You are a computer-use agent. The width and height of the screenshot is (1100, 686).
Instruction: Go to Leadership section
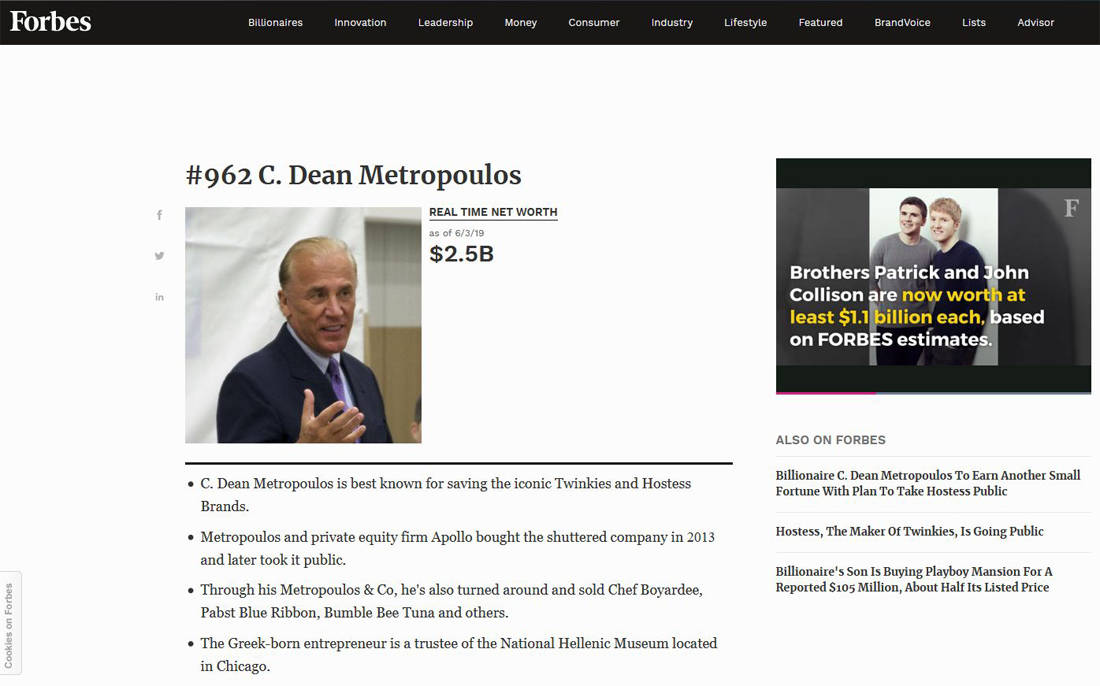click(x=445, y=22)
